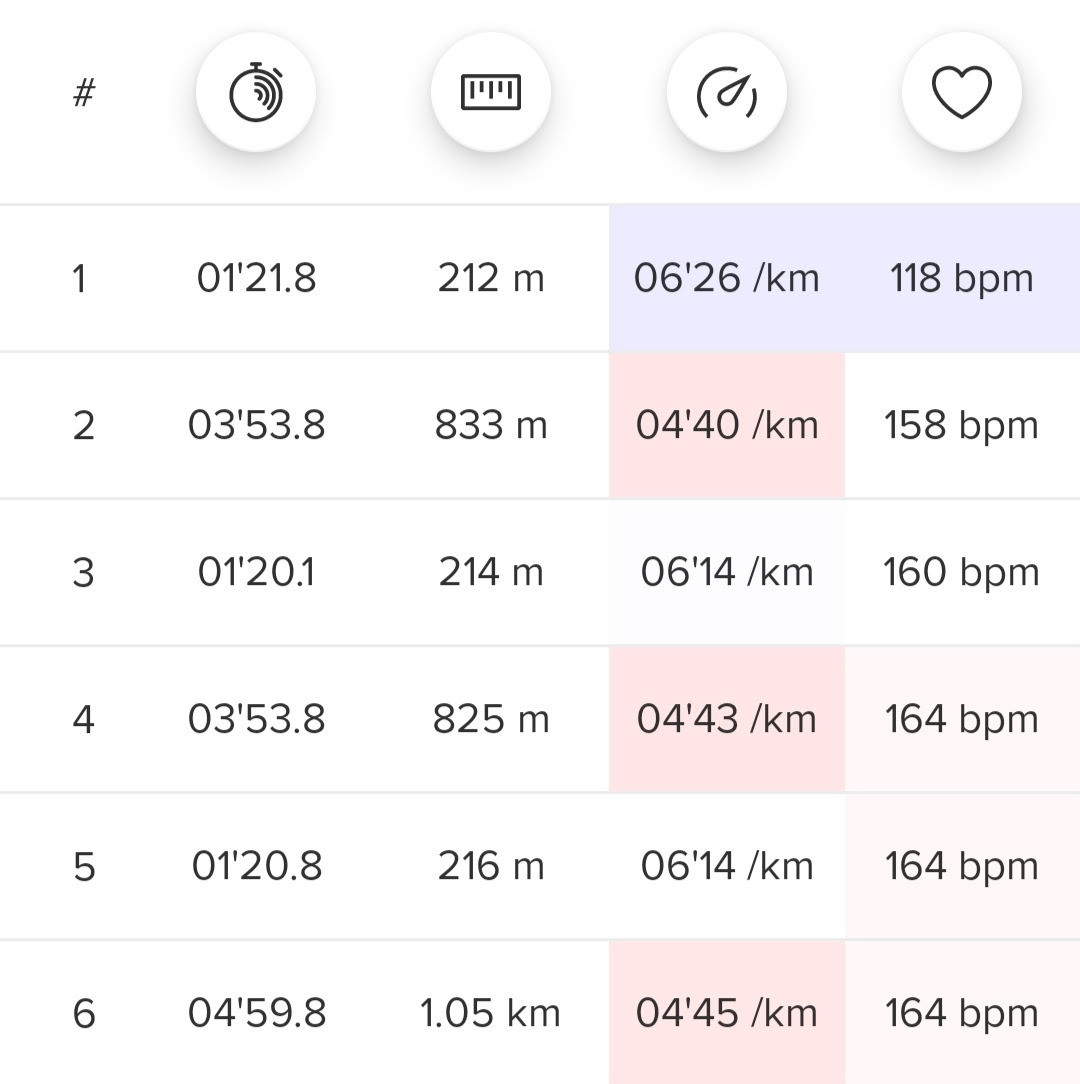The width and height of the screenshot is (1080, 1084).
Task: Select the 1.05 km distance in lap 6
Action: click(491, 1013)
